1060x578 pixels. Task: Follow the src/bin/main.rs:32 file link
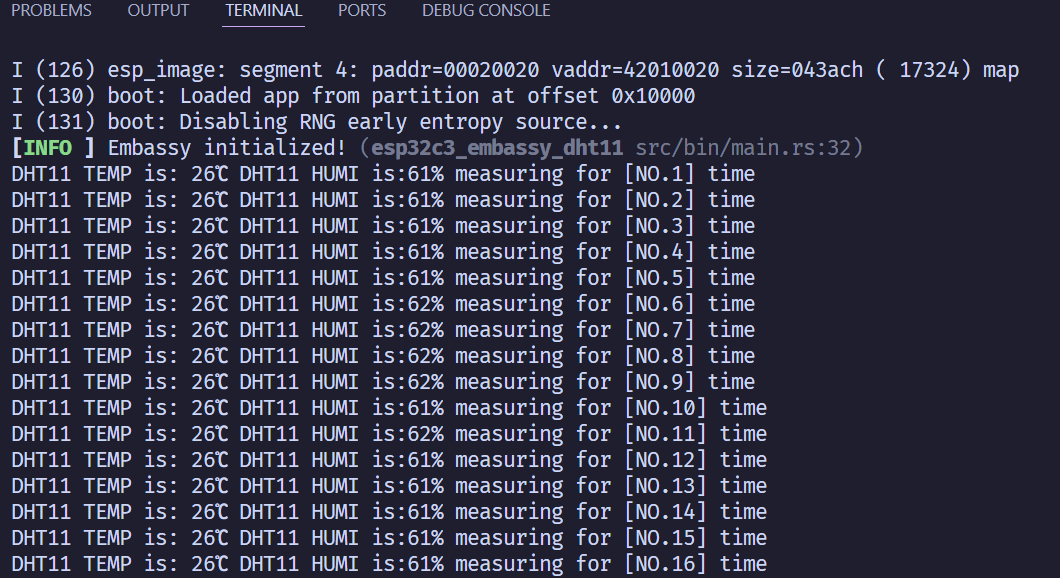(x=743, y=147)
